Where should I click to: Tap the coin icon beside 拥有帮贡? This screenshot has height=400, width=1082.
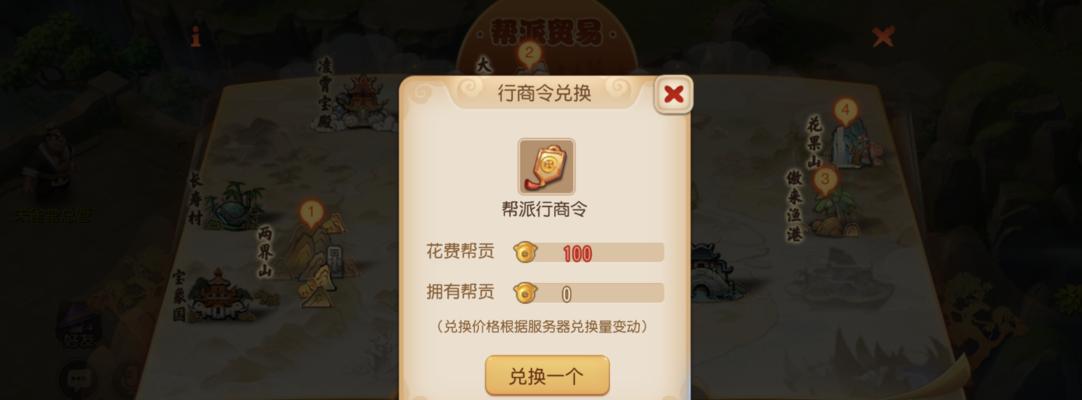[x=523, y=293]
